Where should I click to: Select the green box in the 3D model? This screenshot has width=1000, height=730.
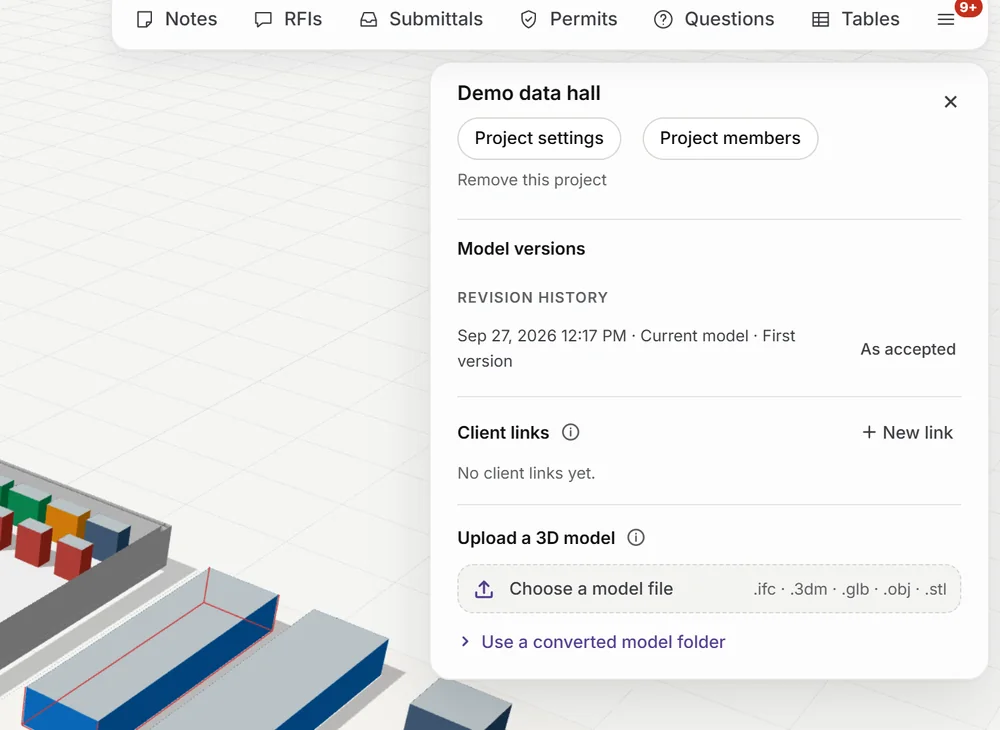click(27, 502)
